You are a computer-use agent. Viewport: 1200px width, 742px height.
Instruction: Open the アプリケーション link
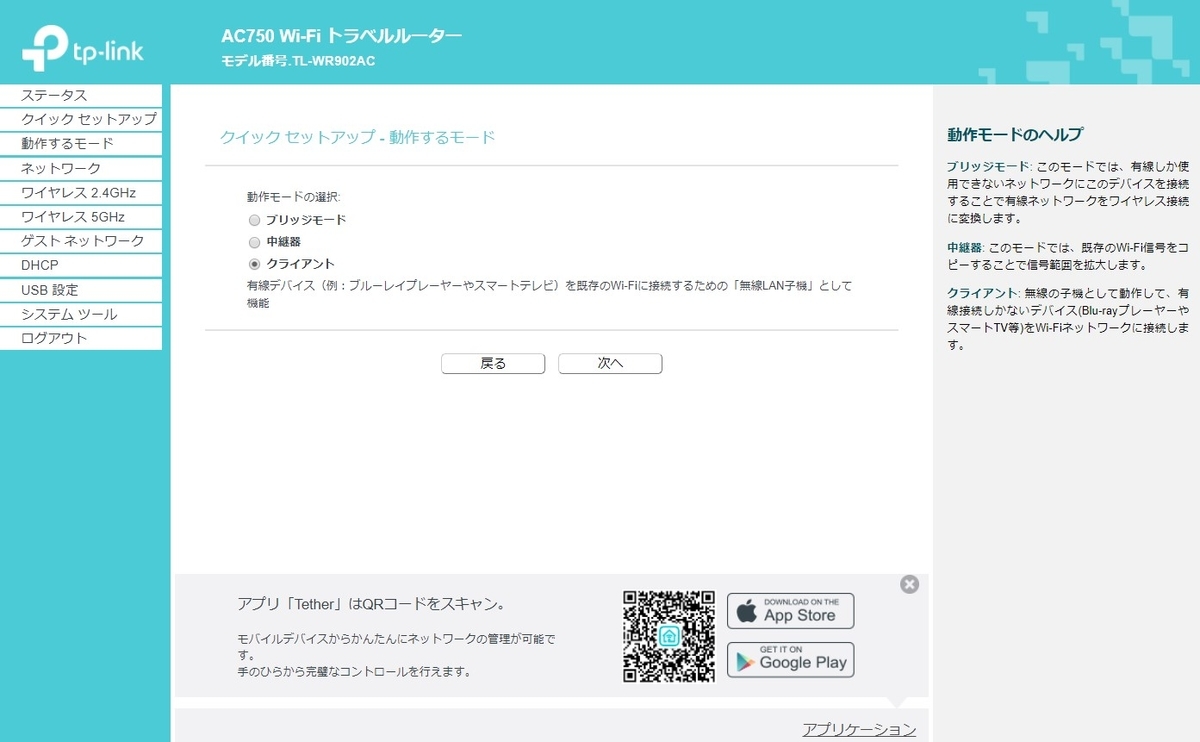coord(860,730)
